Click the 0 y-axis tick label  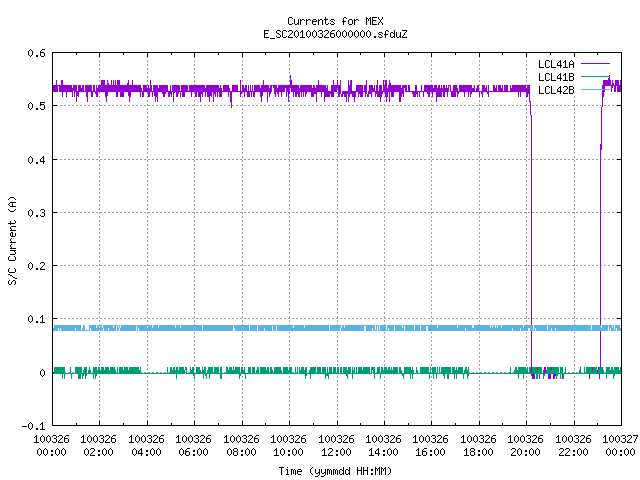(42, 373)
